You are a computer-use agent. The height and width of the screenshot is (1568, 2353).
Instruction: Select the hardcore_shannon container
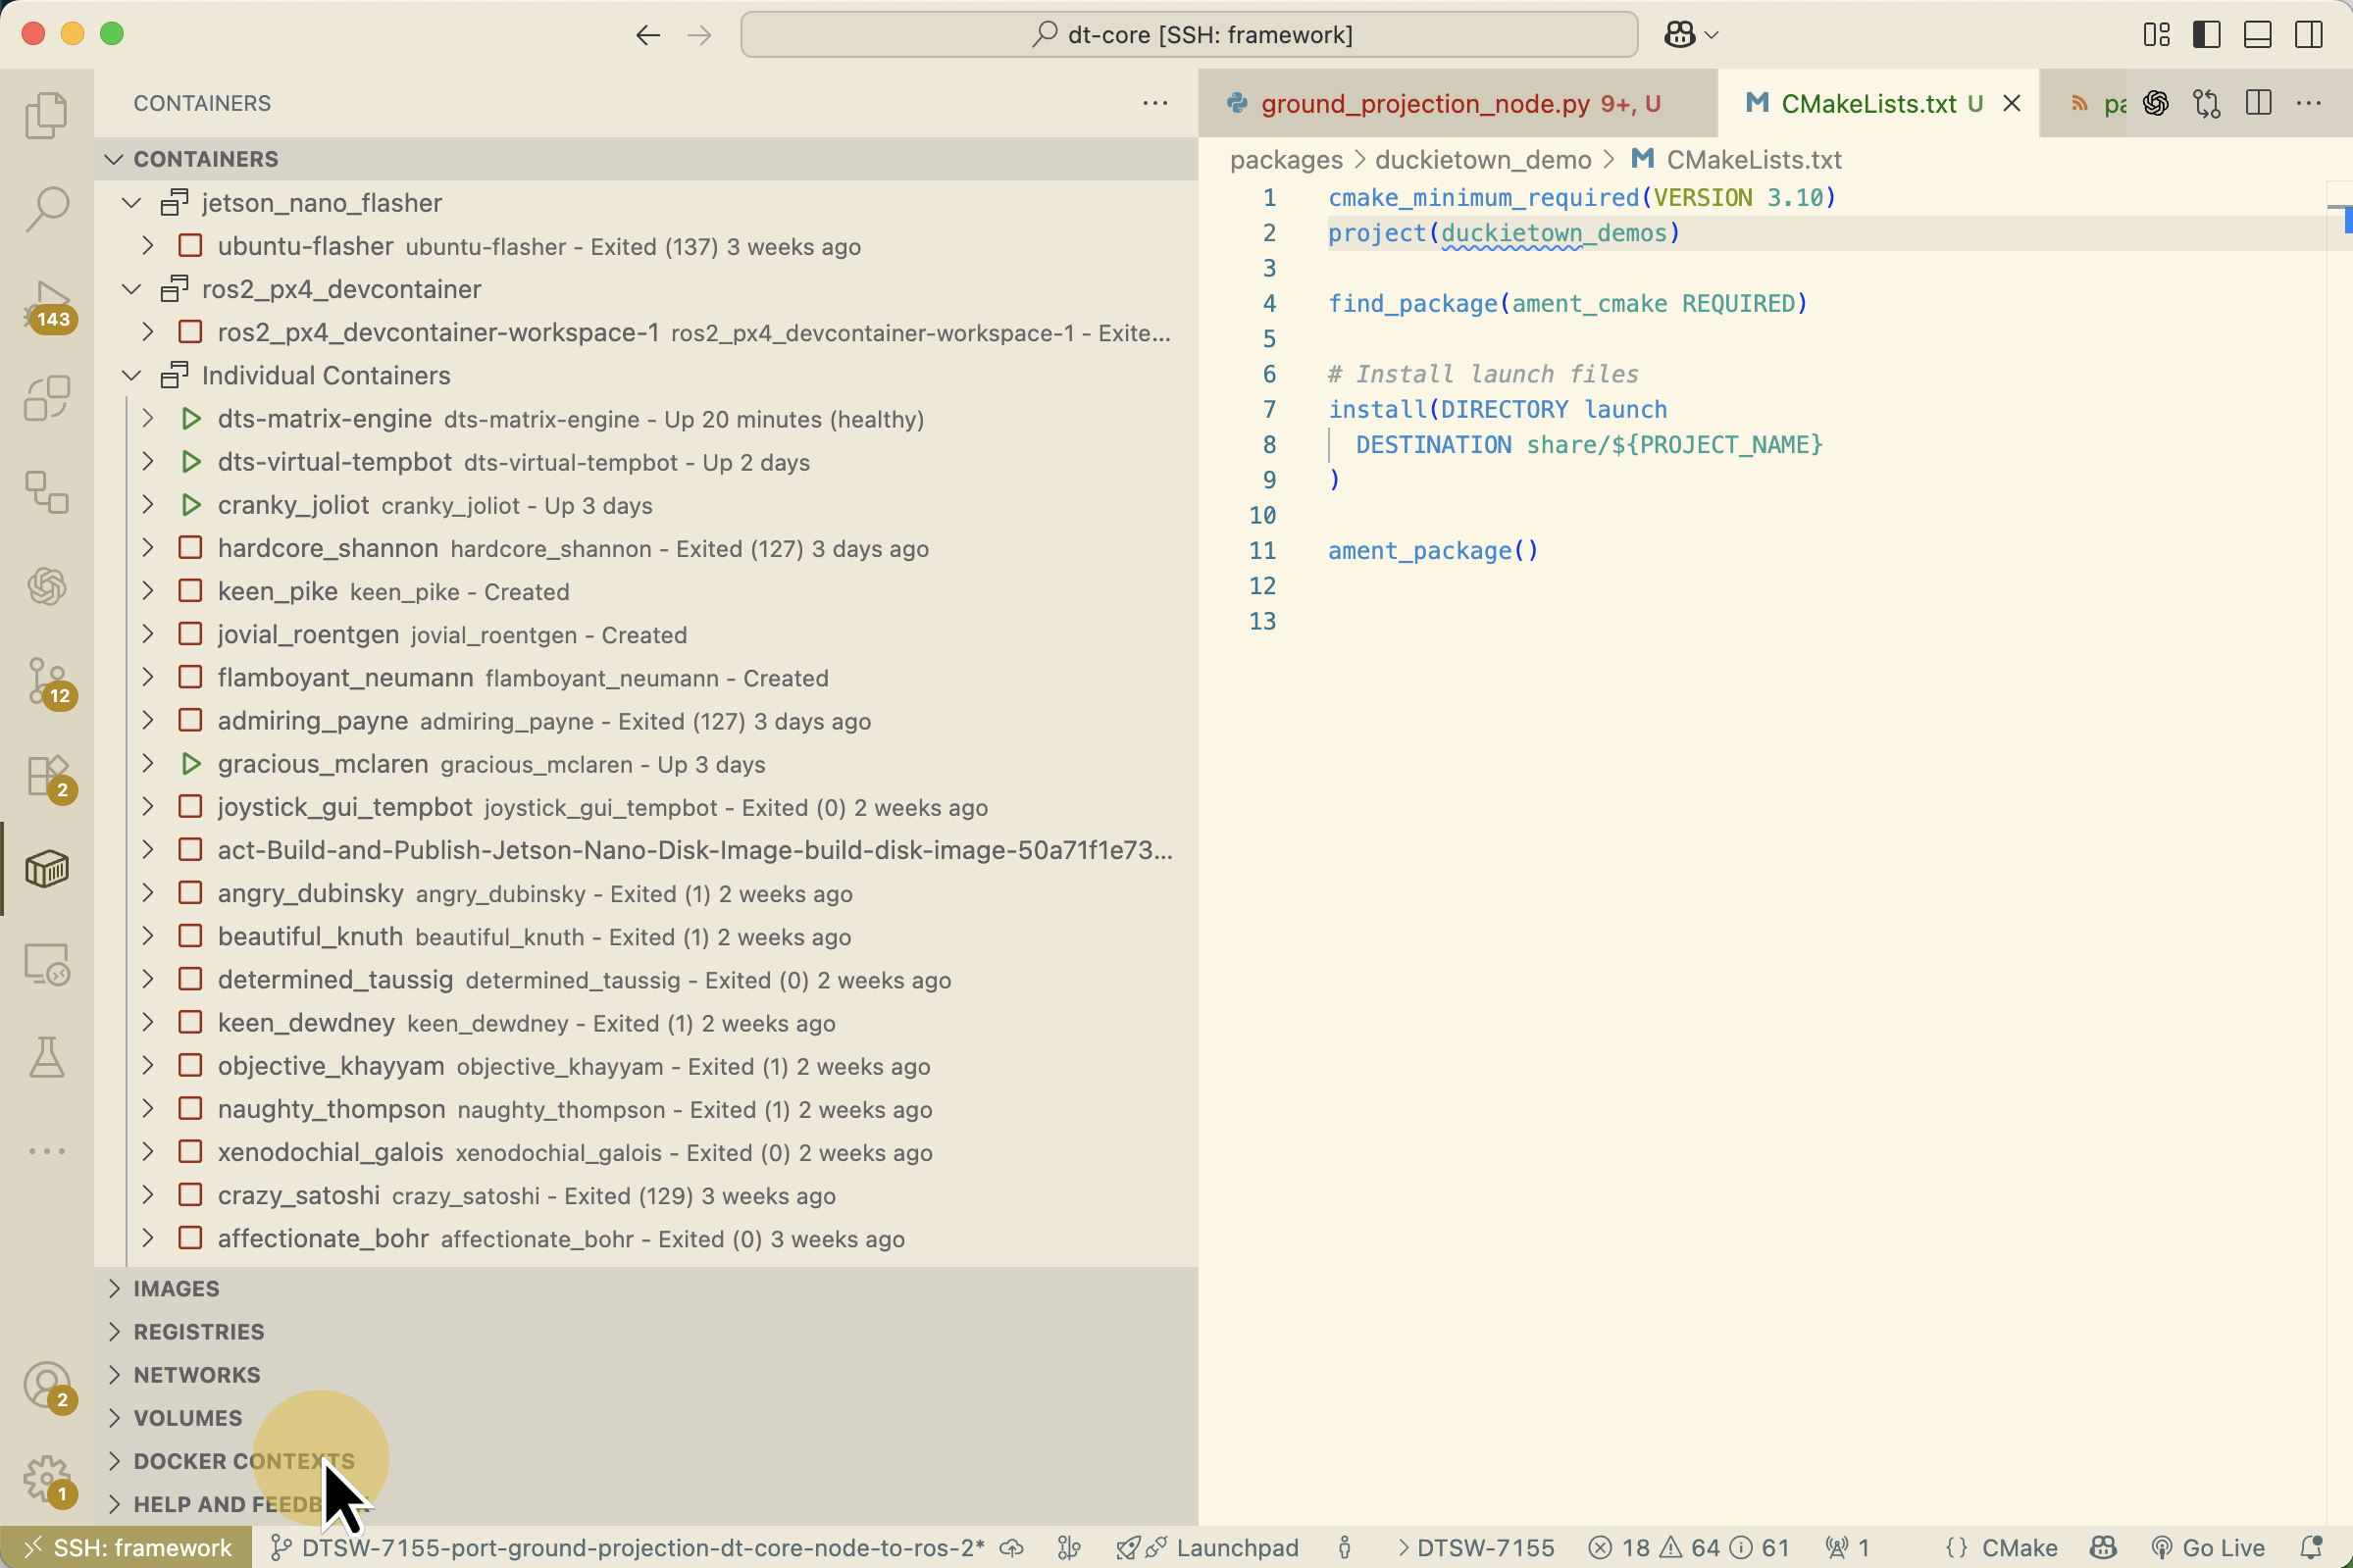tap(327, 548)
